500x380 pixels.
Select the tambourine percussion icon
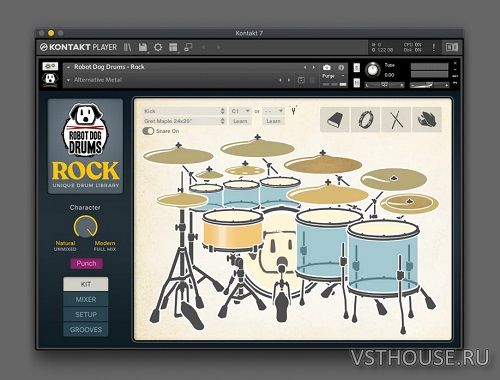tap(366, 119)
